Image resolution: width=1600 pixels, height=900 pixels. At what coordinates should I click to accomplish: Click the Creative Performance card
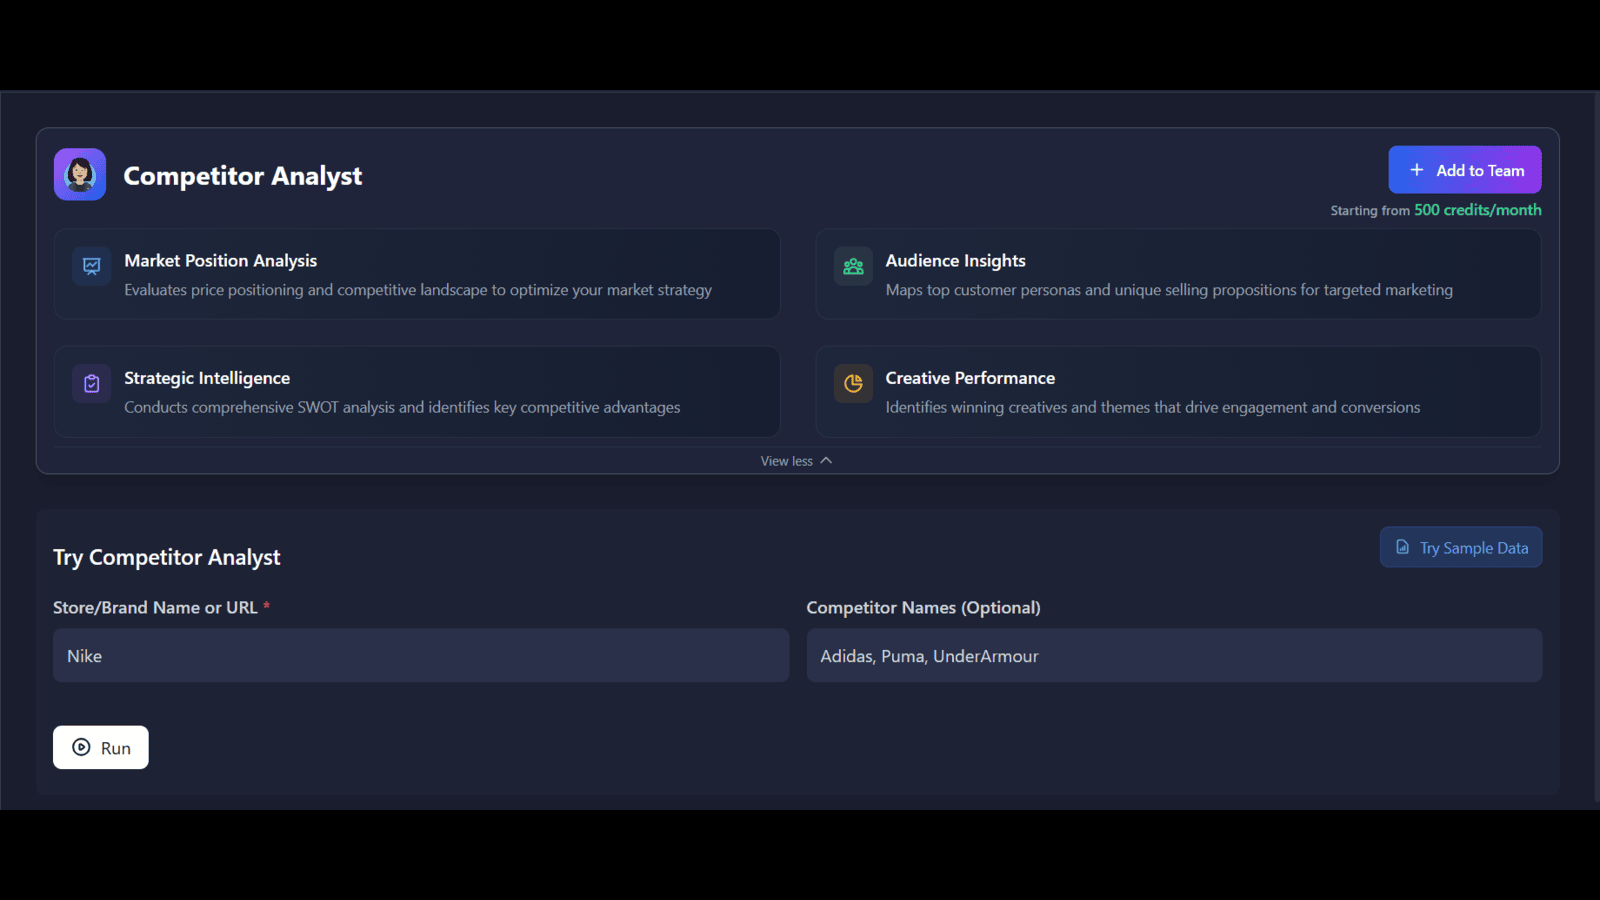(x=1178, y=392)
